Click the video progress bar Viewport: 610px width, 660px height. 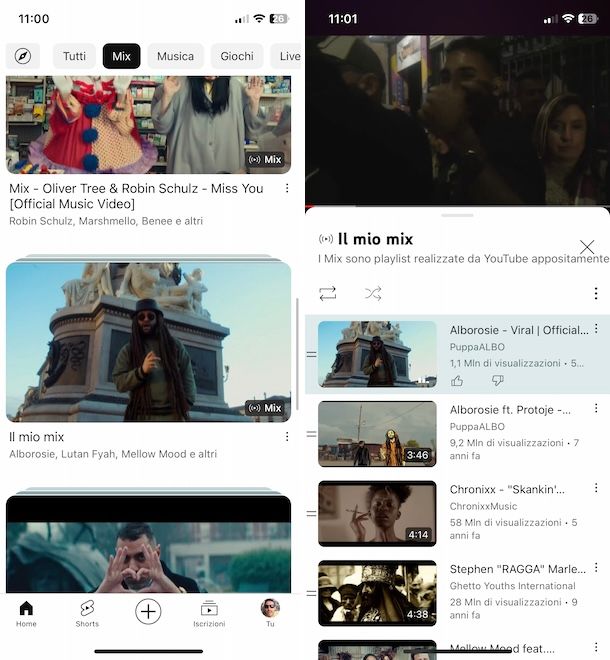[x=457, y=206]
